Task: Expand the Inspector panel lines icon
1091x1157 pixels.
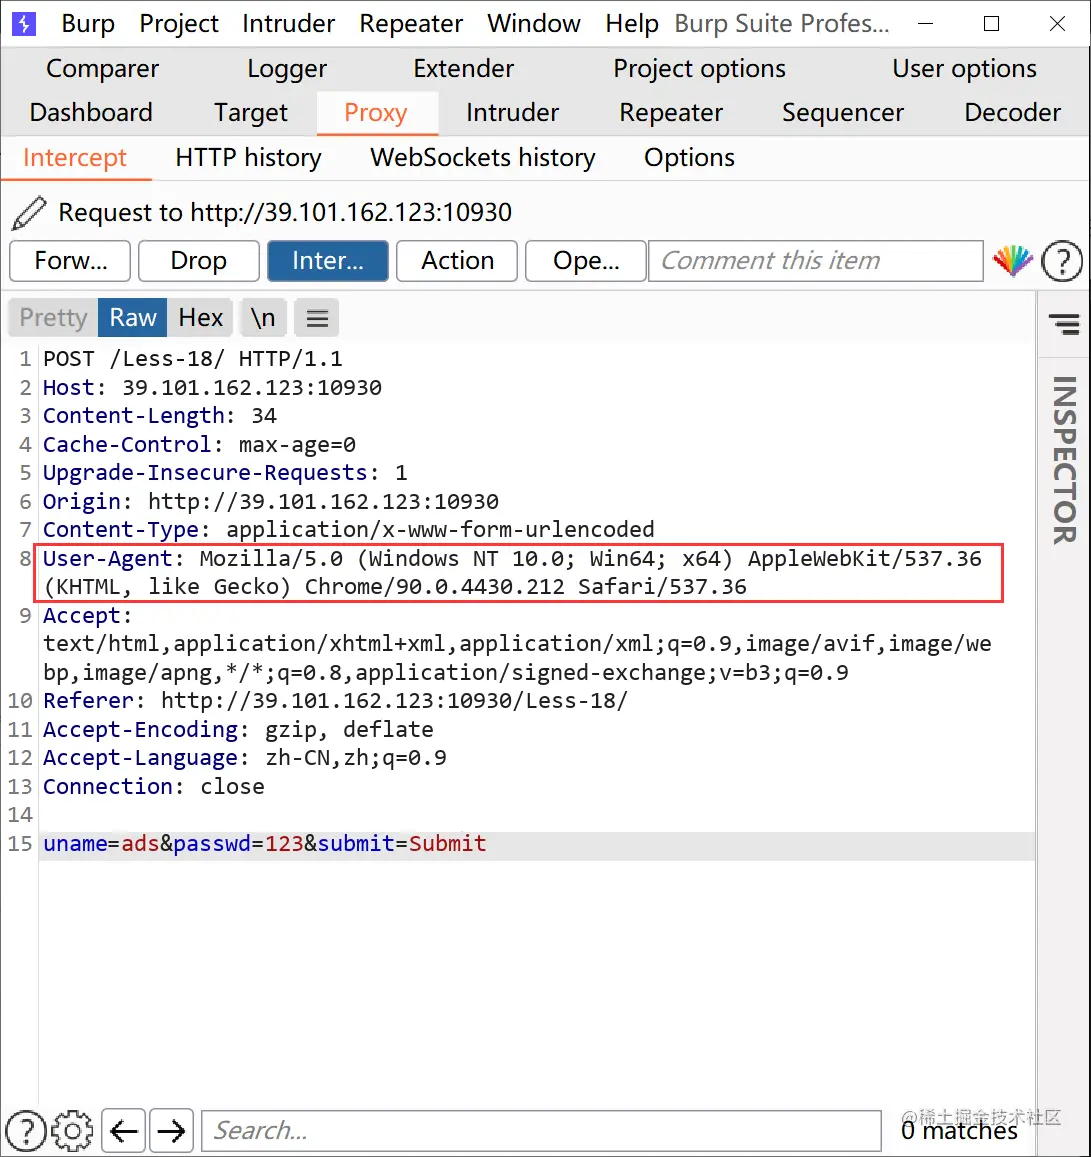Action: coord(1064,323)
